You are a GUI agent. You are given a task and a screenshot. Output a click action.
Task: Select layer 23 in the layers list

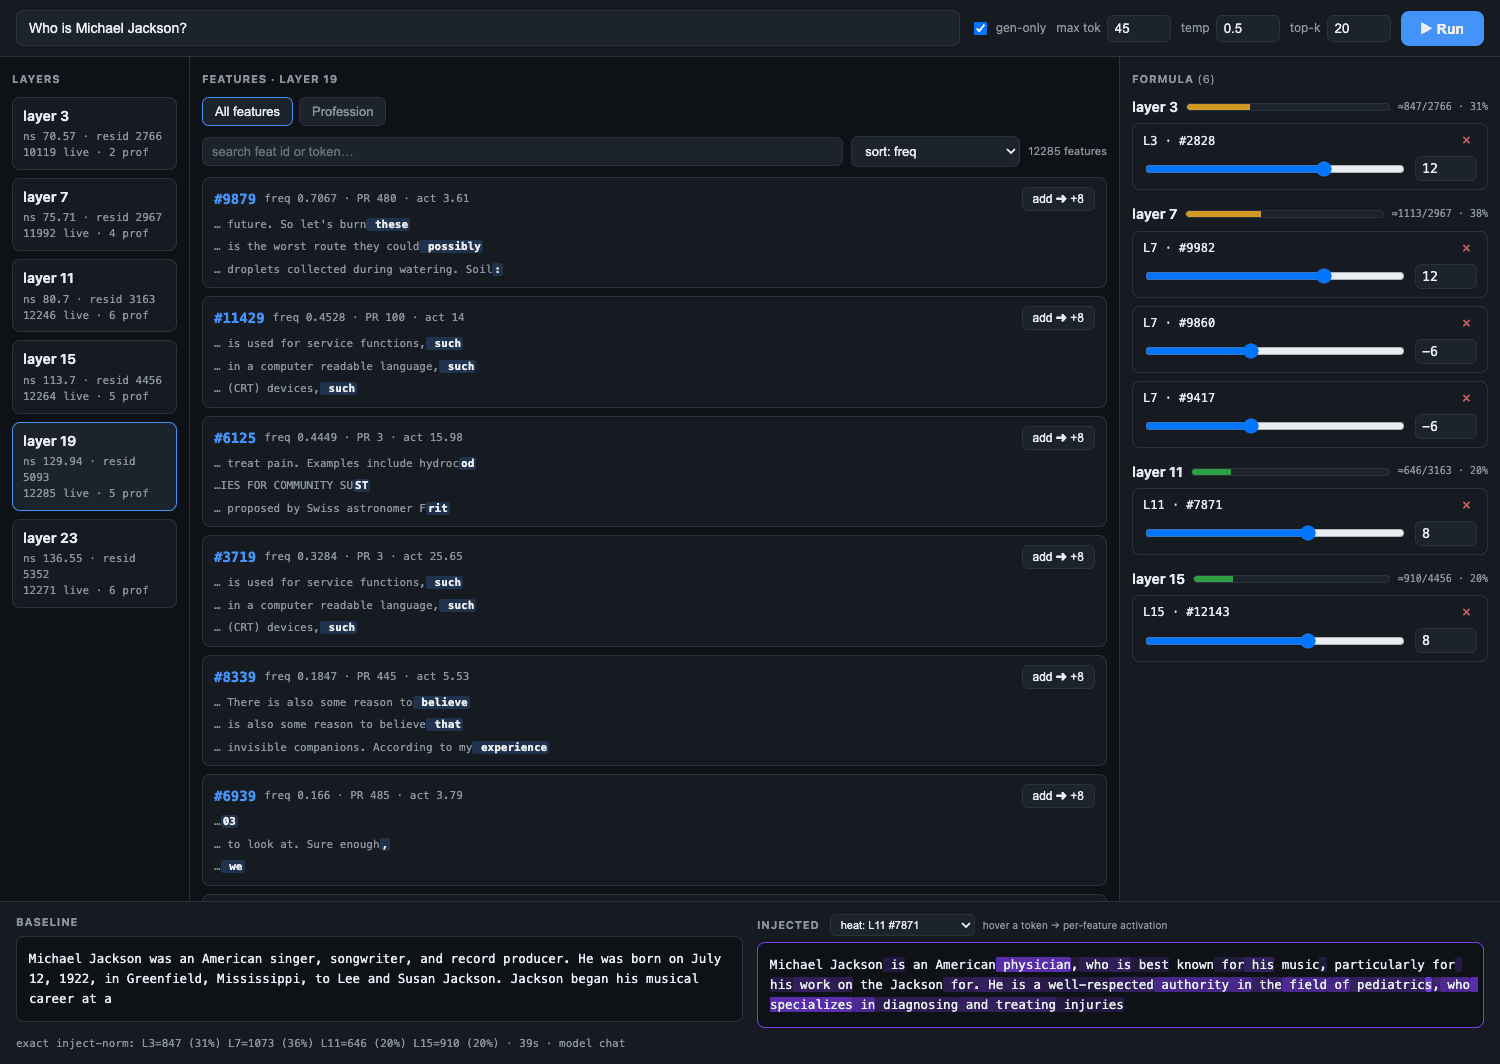click(x=94, y=564)
